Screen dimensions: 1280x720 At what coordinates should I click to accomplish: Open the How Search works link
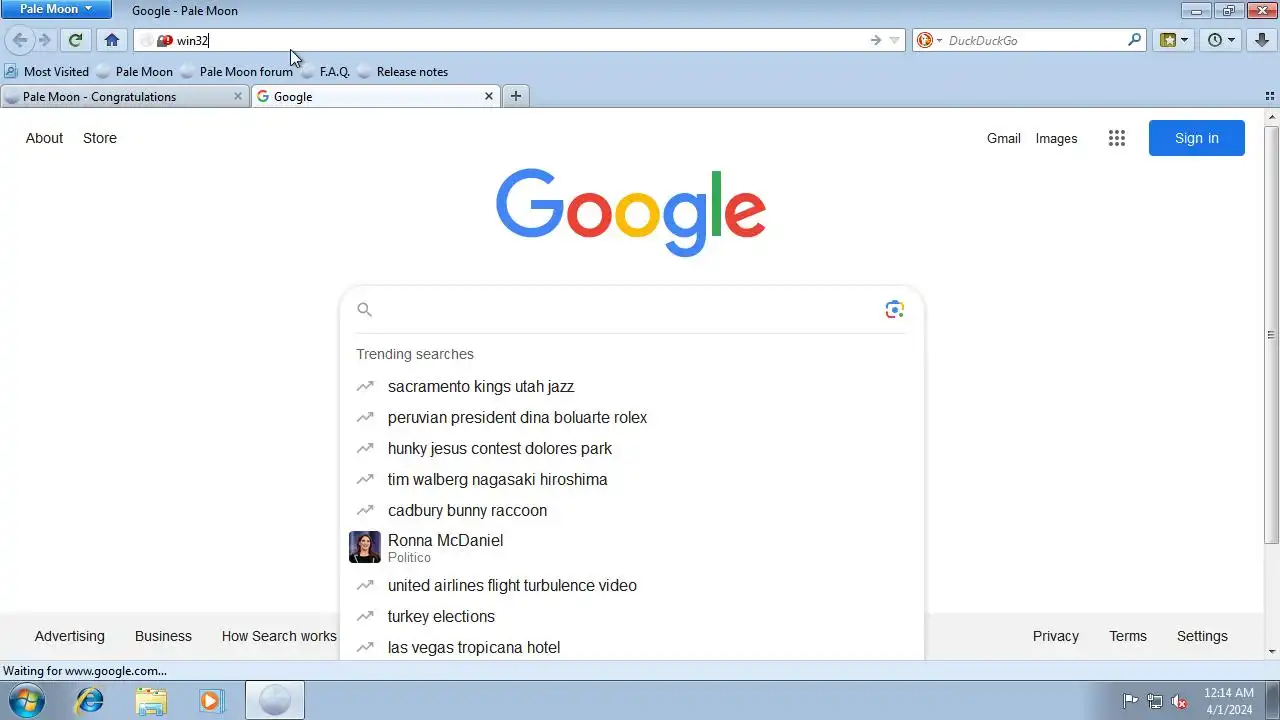point(279,636)
